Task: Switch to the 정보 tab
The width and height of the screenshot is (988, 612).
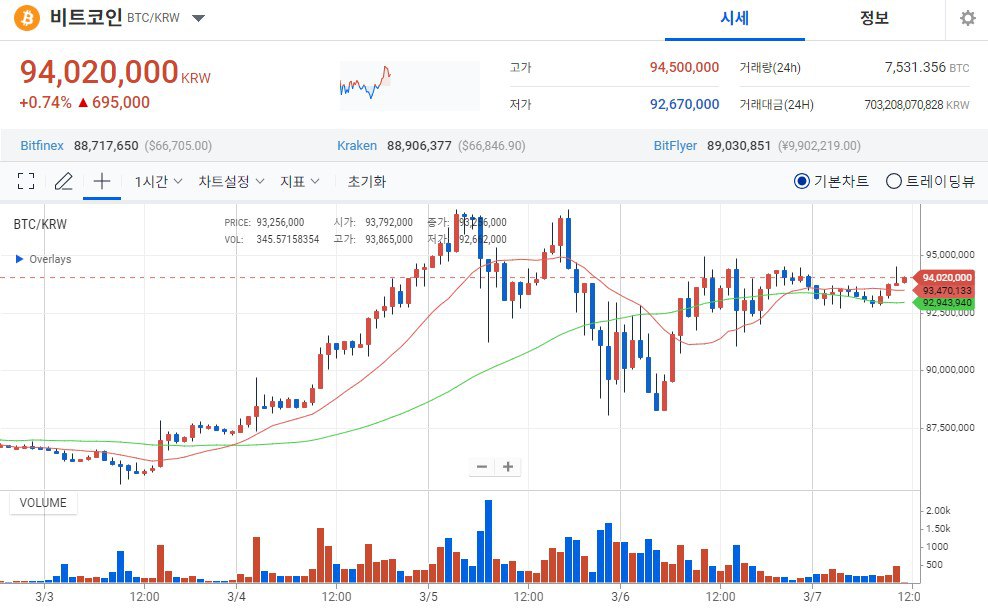Action: click(875, 18)
